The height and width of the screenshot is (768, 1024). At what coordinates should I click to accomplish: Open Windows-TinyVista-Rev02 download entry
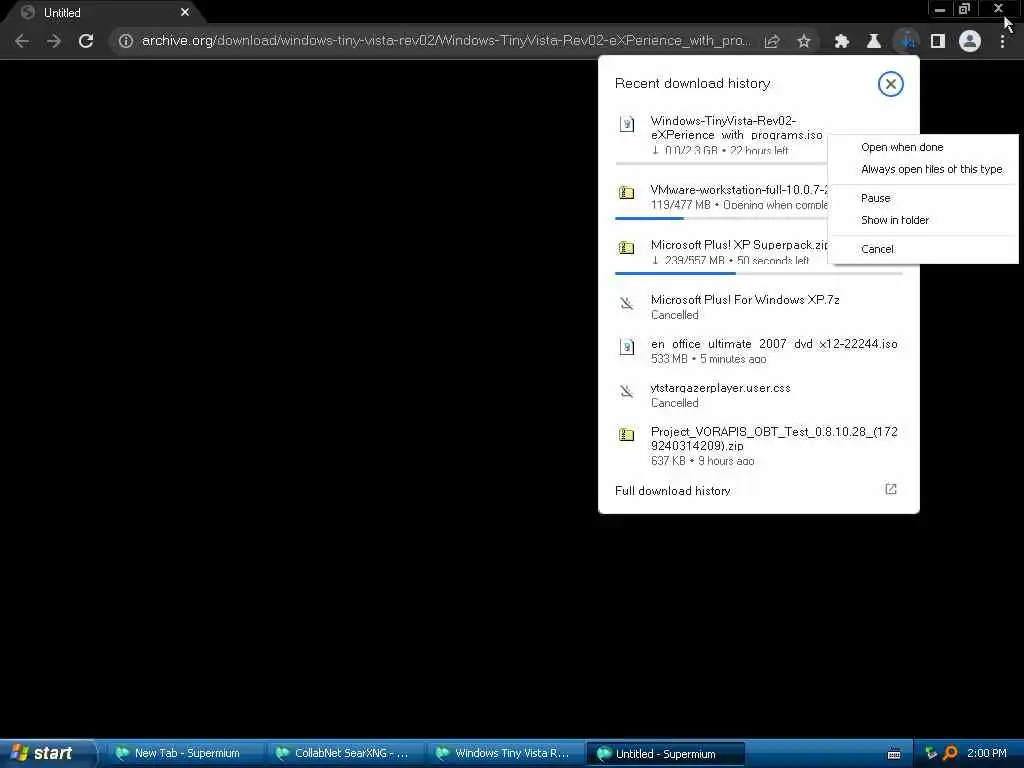(x=721, y=135)
